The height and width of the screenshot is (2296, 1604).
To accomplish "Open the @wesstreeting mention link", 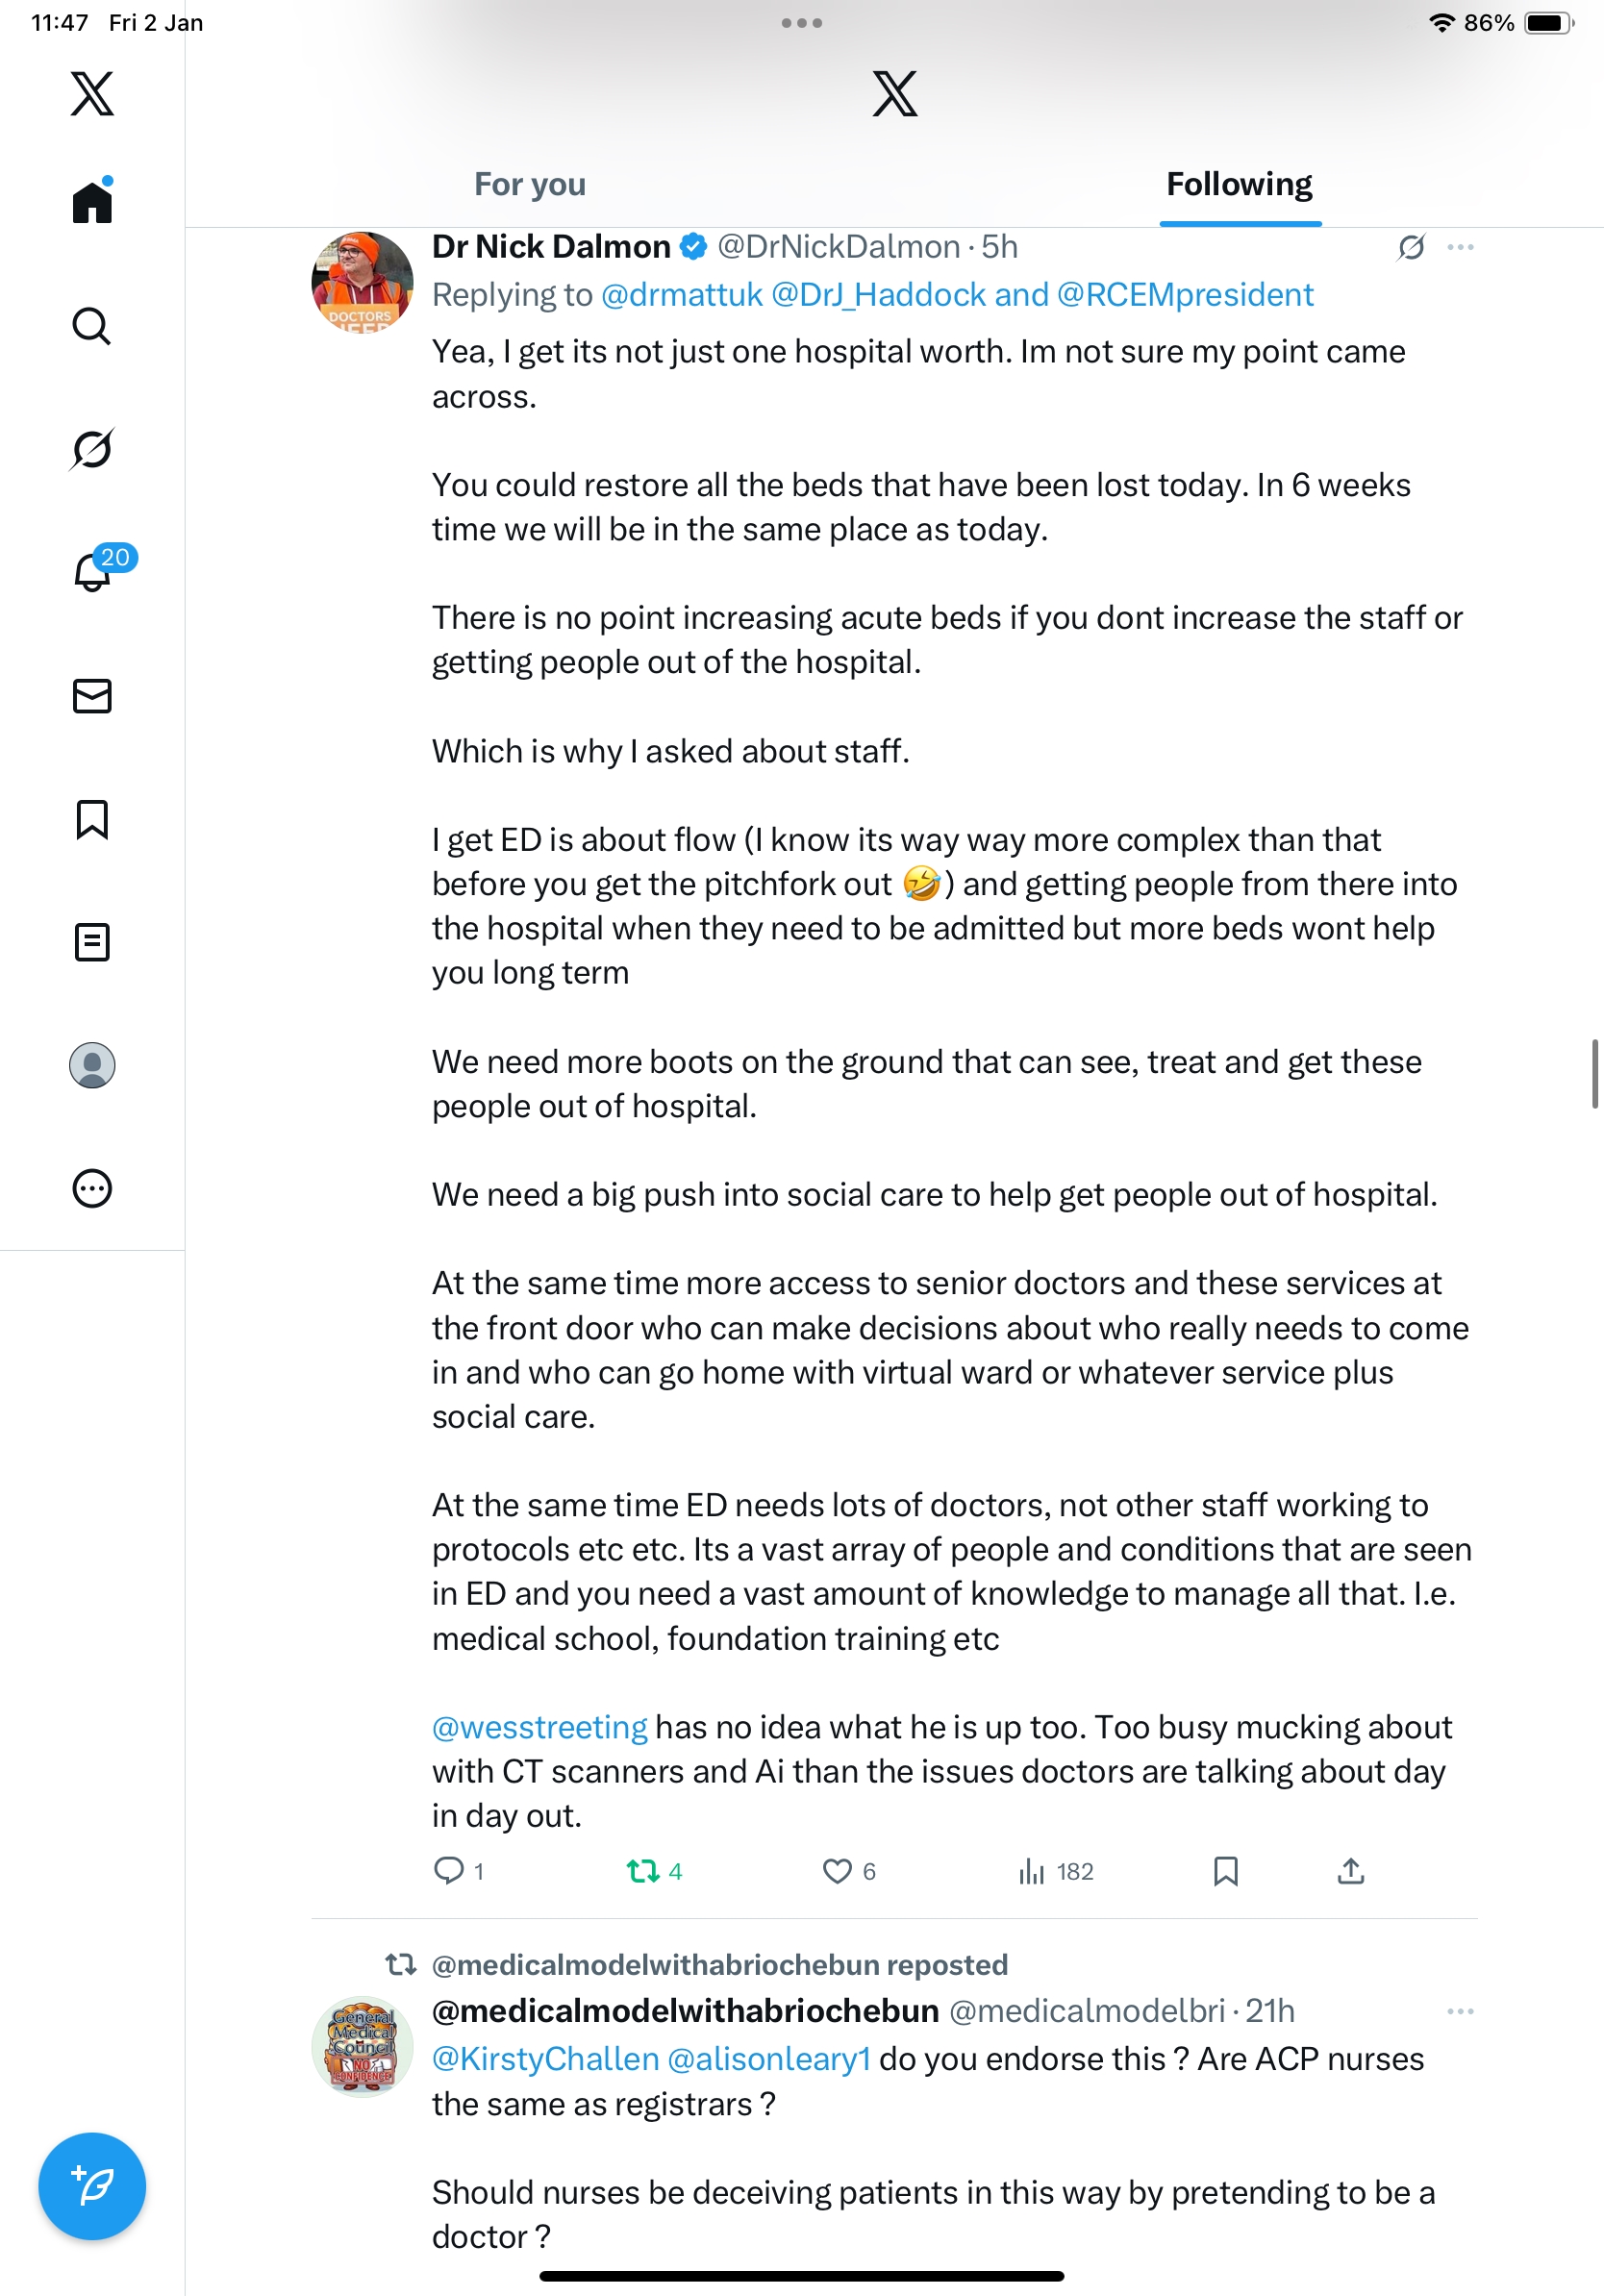I will coord(539,1727).
